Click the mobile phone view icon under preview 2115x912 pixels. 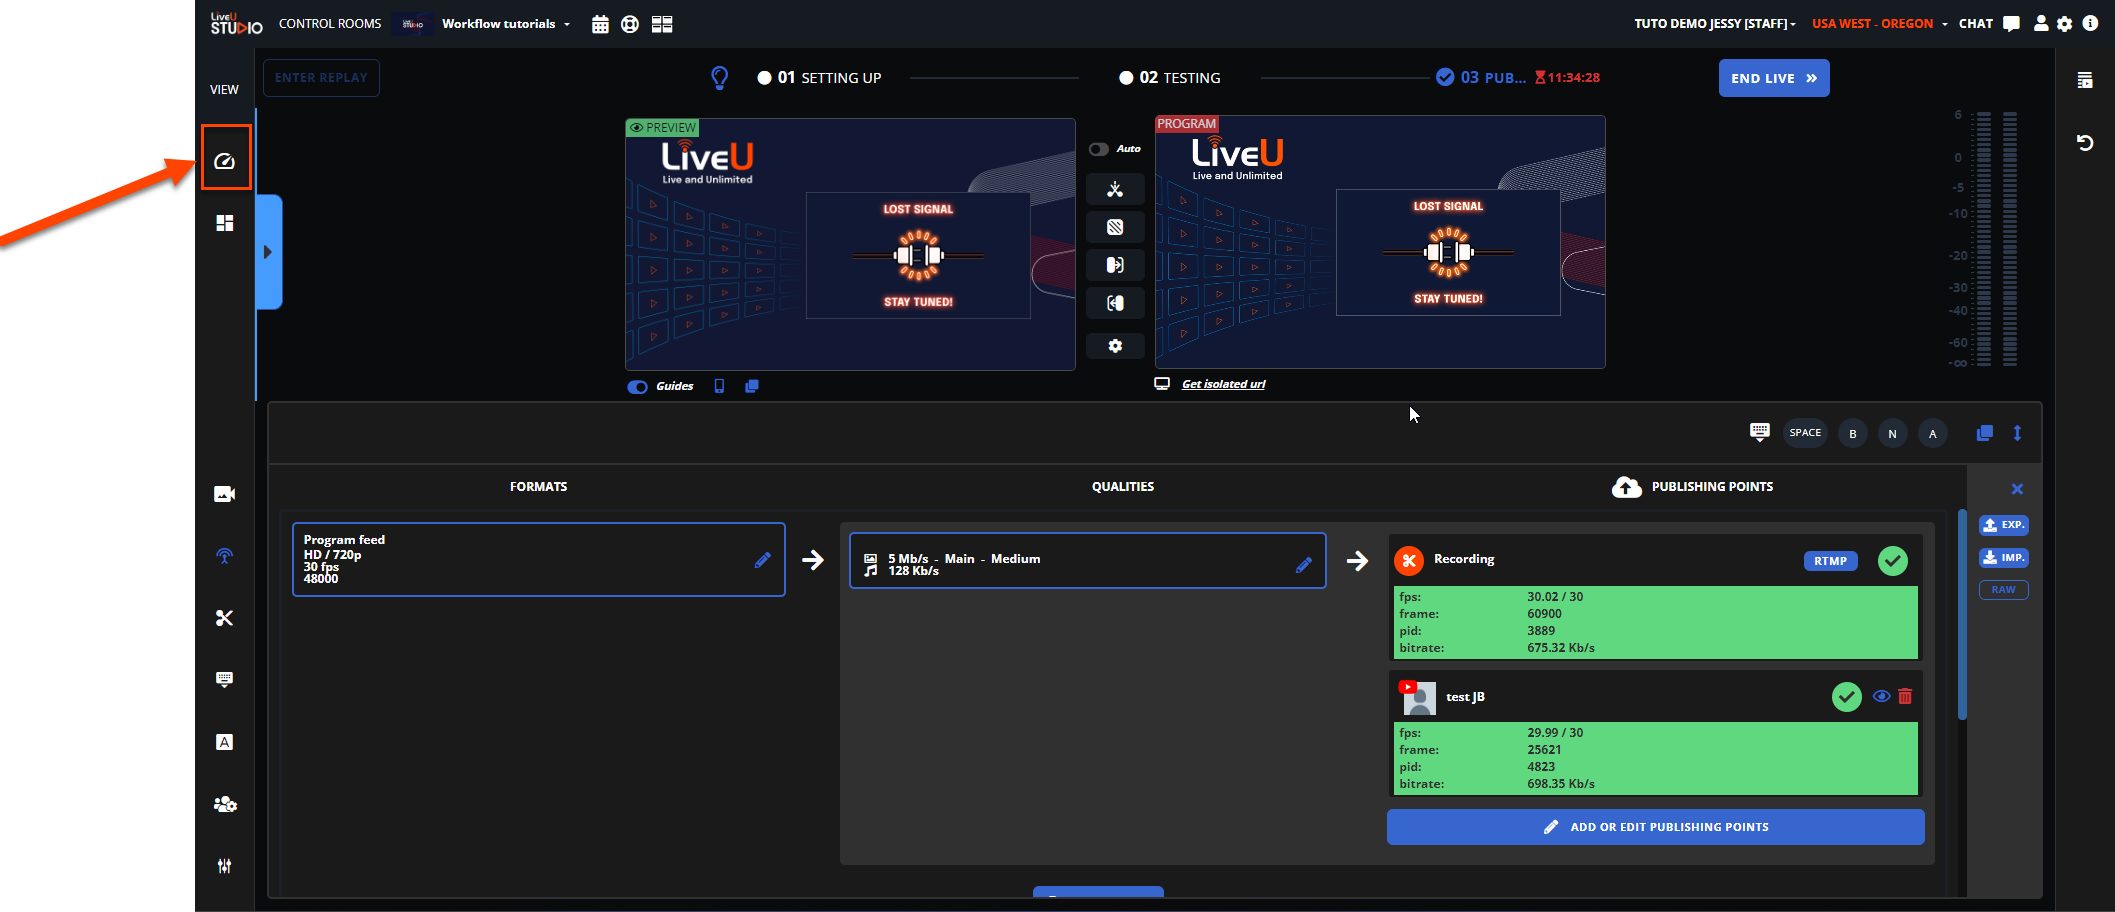pyautogui.click(x=719, y=386)
